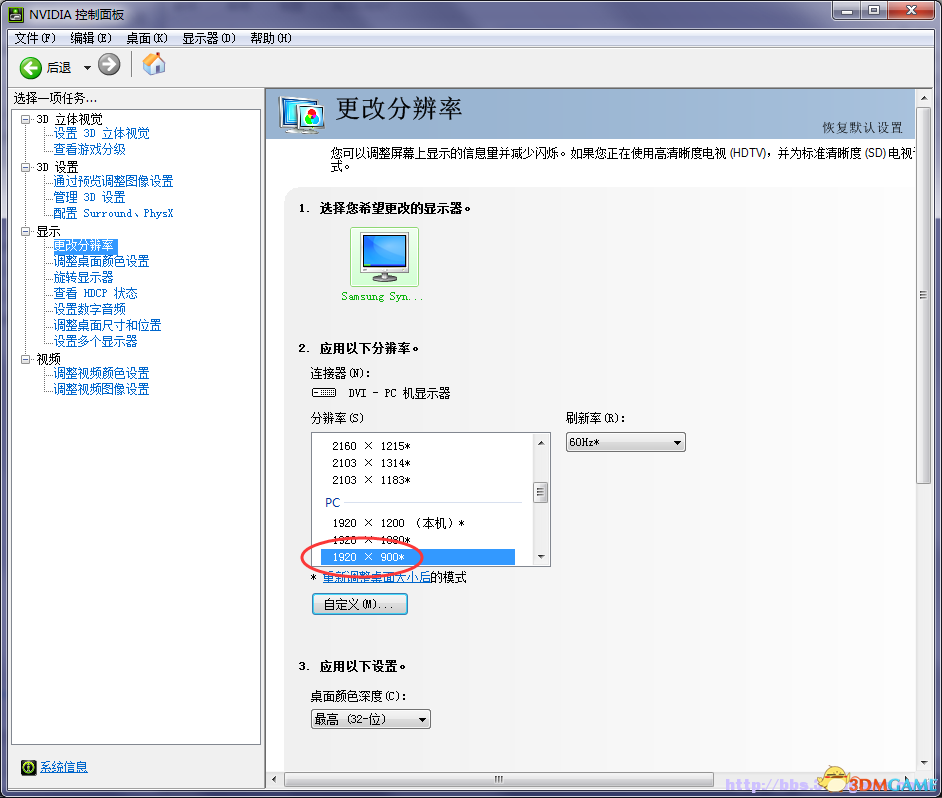Select resolution 1920 × 900
This screenshot has height=798, width=942.
418,557
